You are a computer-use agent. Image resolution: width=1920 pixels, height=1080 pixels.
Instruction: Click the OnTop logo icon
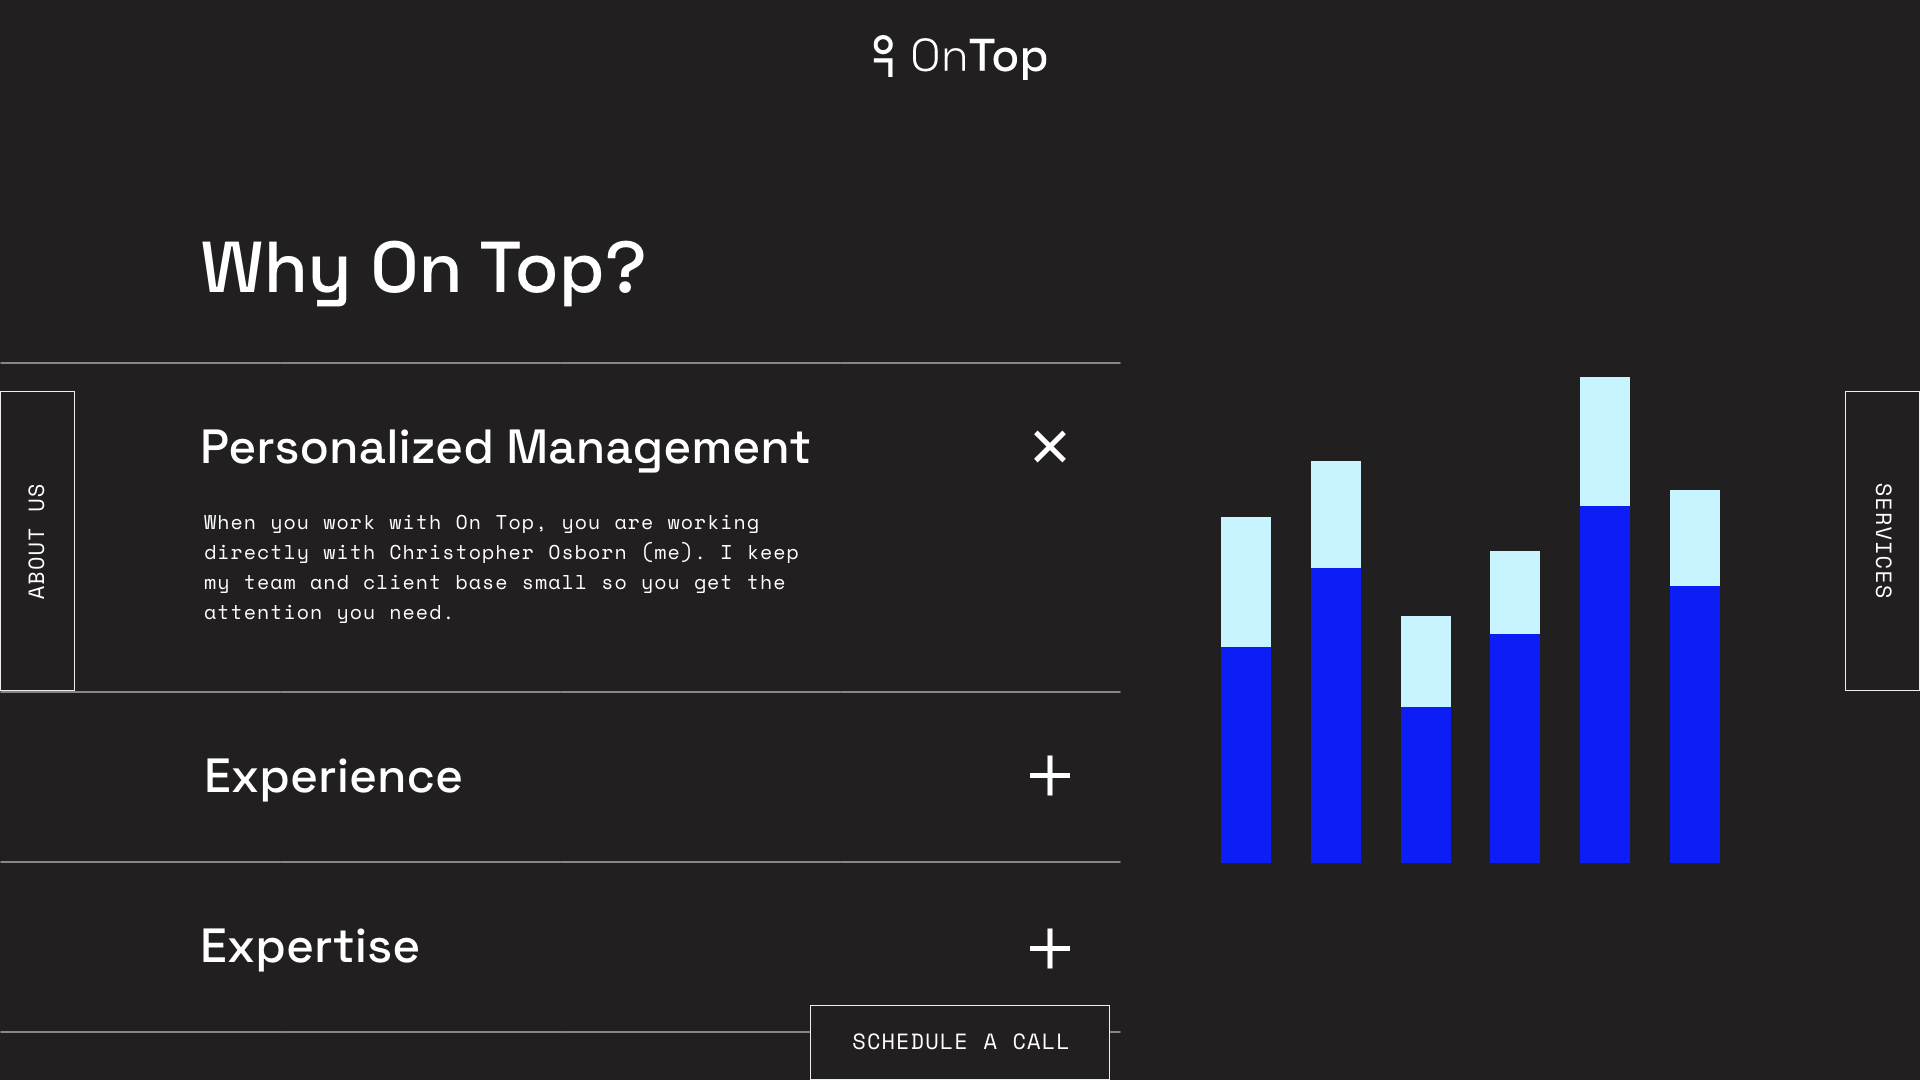click(883, 56)
